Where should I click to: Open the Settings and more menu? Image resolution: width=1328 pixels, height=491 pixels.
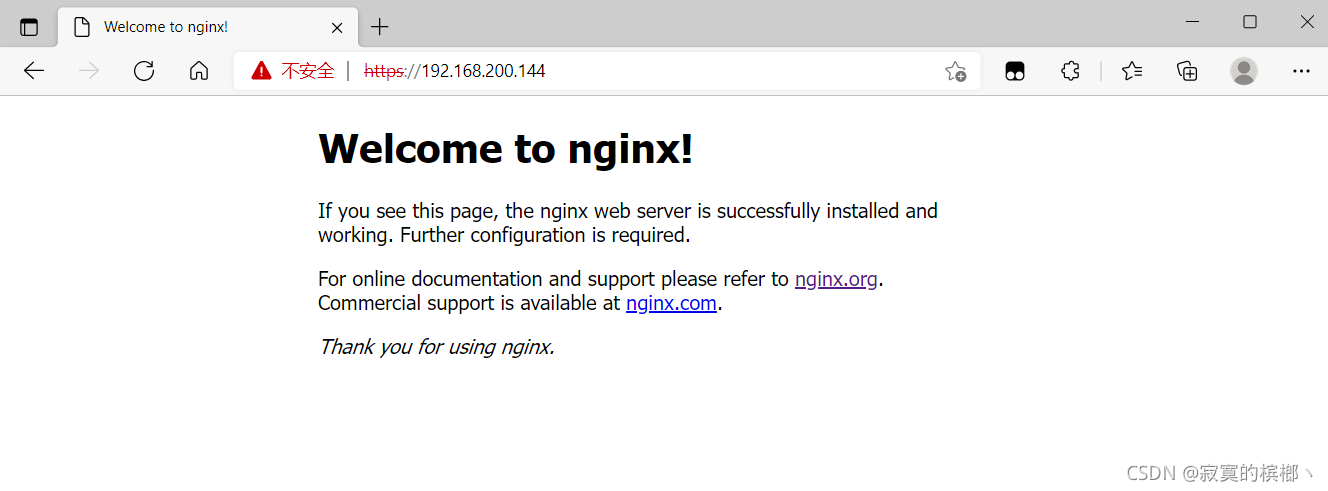(1301, 71)
